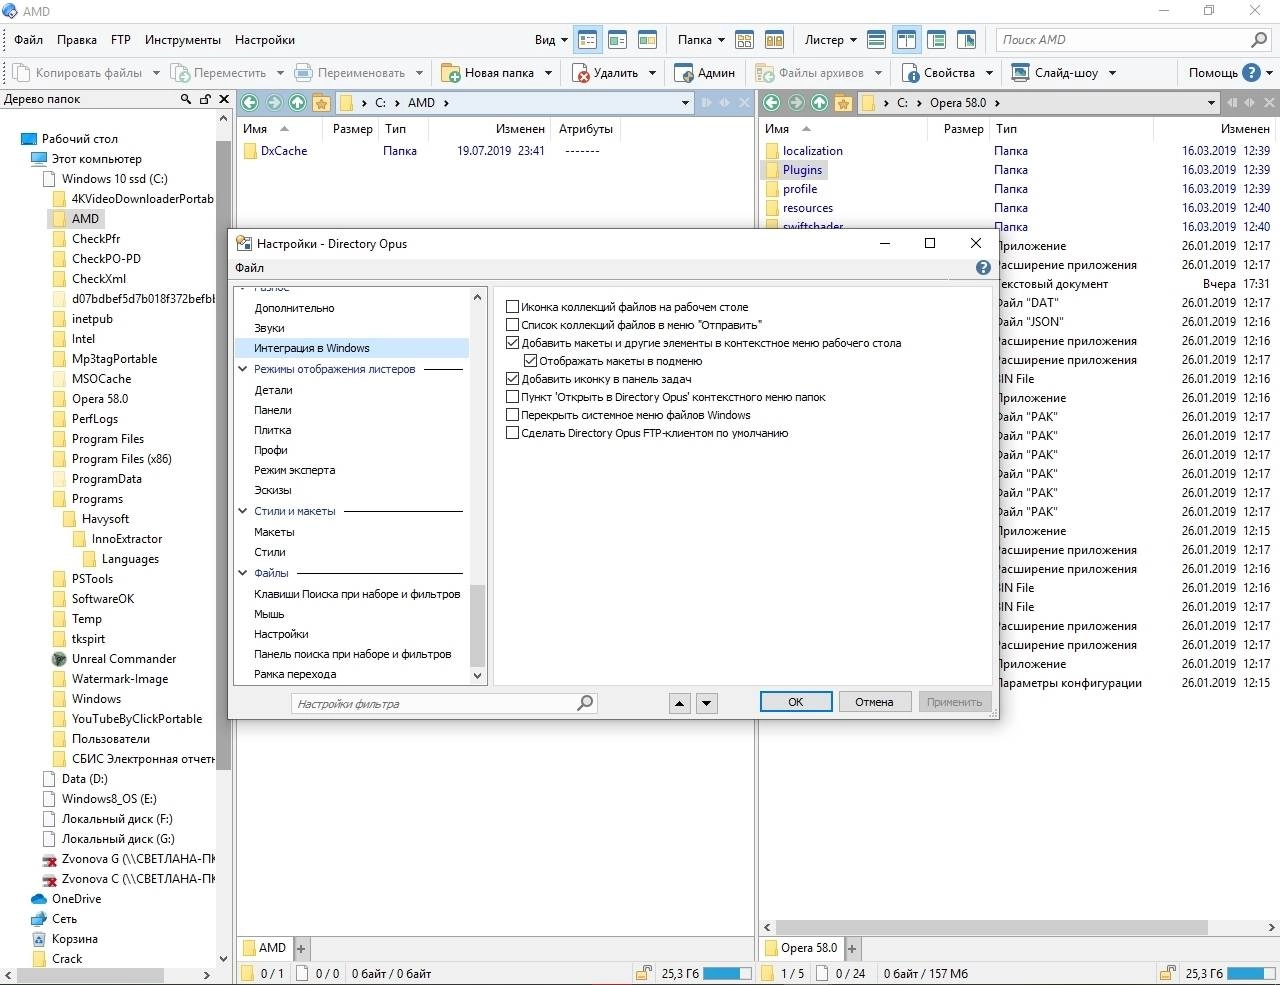Click the flat view ungrouped icon before Листер
Viewport: 1280px width, 985px height.
[x=774, y=40]
